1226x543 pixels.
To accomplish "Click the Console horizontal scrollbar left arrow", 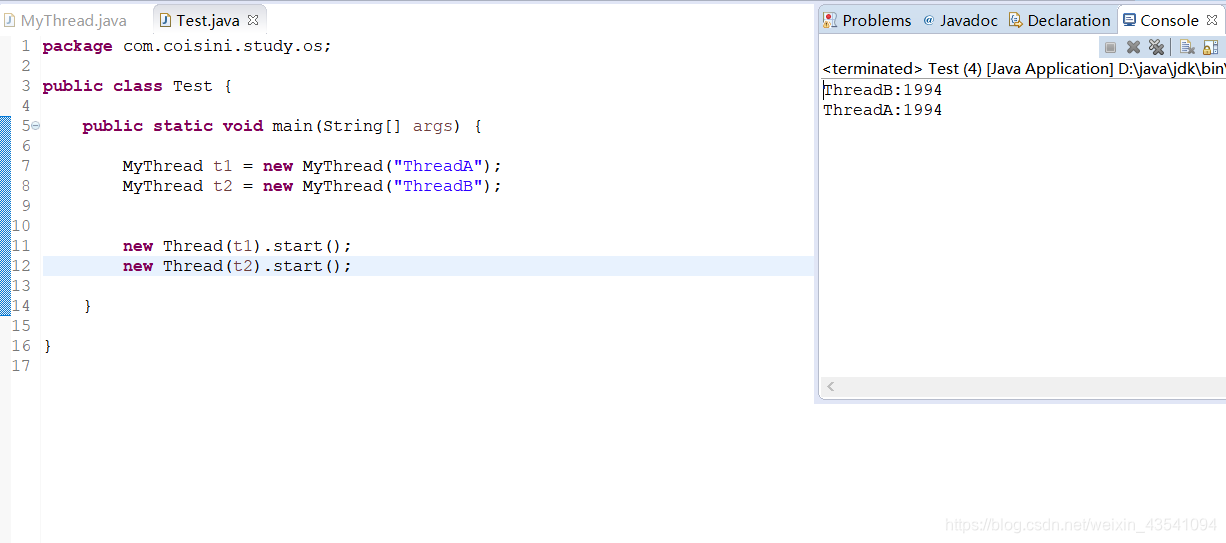I will [830, 387].
